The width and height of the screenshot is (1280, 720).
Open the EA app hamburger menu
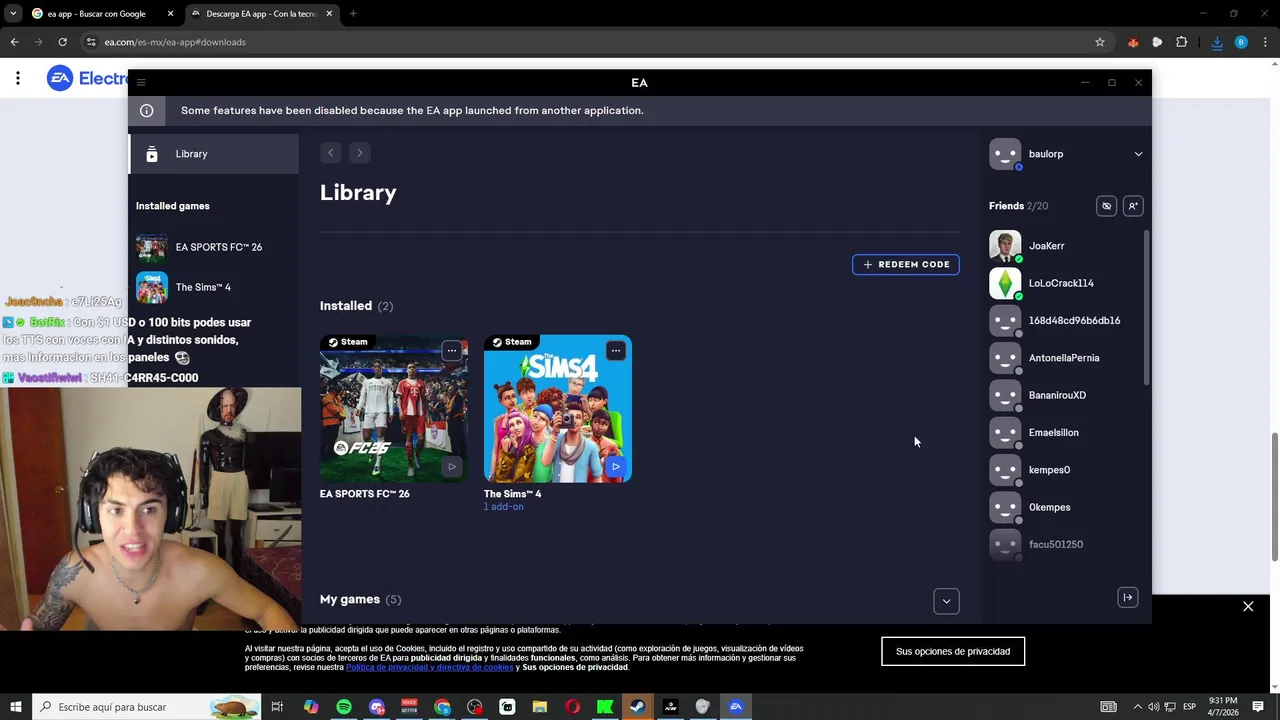point(141,82)
